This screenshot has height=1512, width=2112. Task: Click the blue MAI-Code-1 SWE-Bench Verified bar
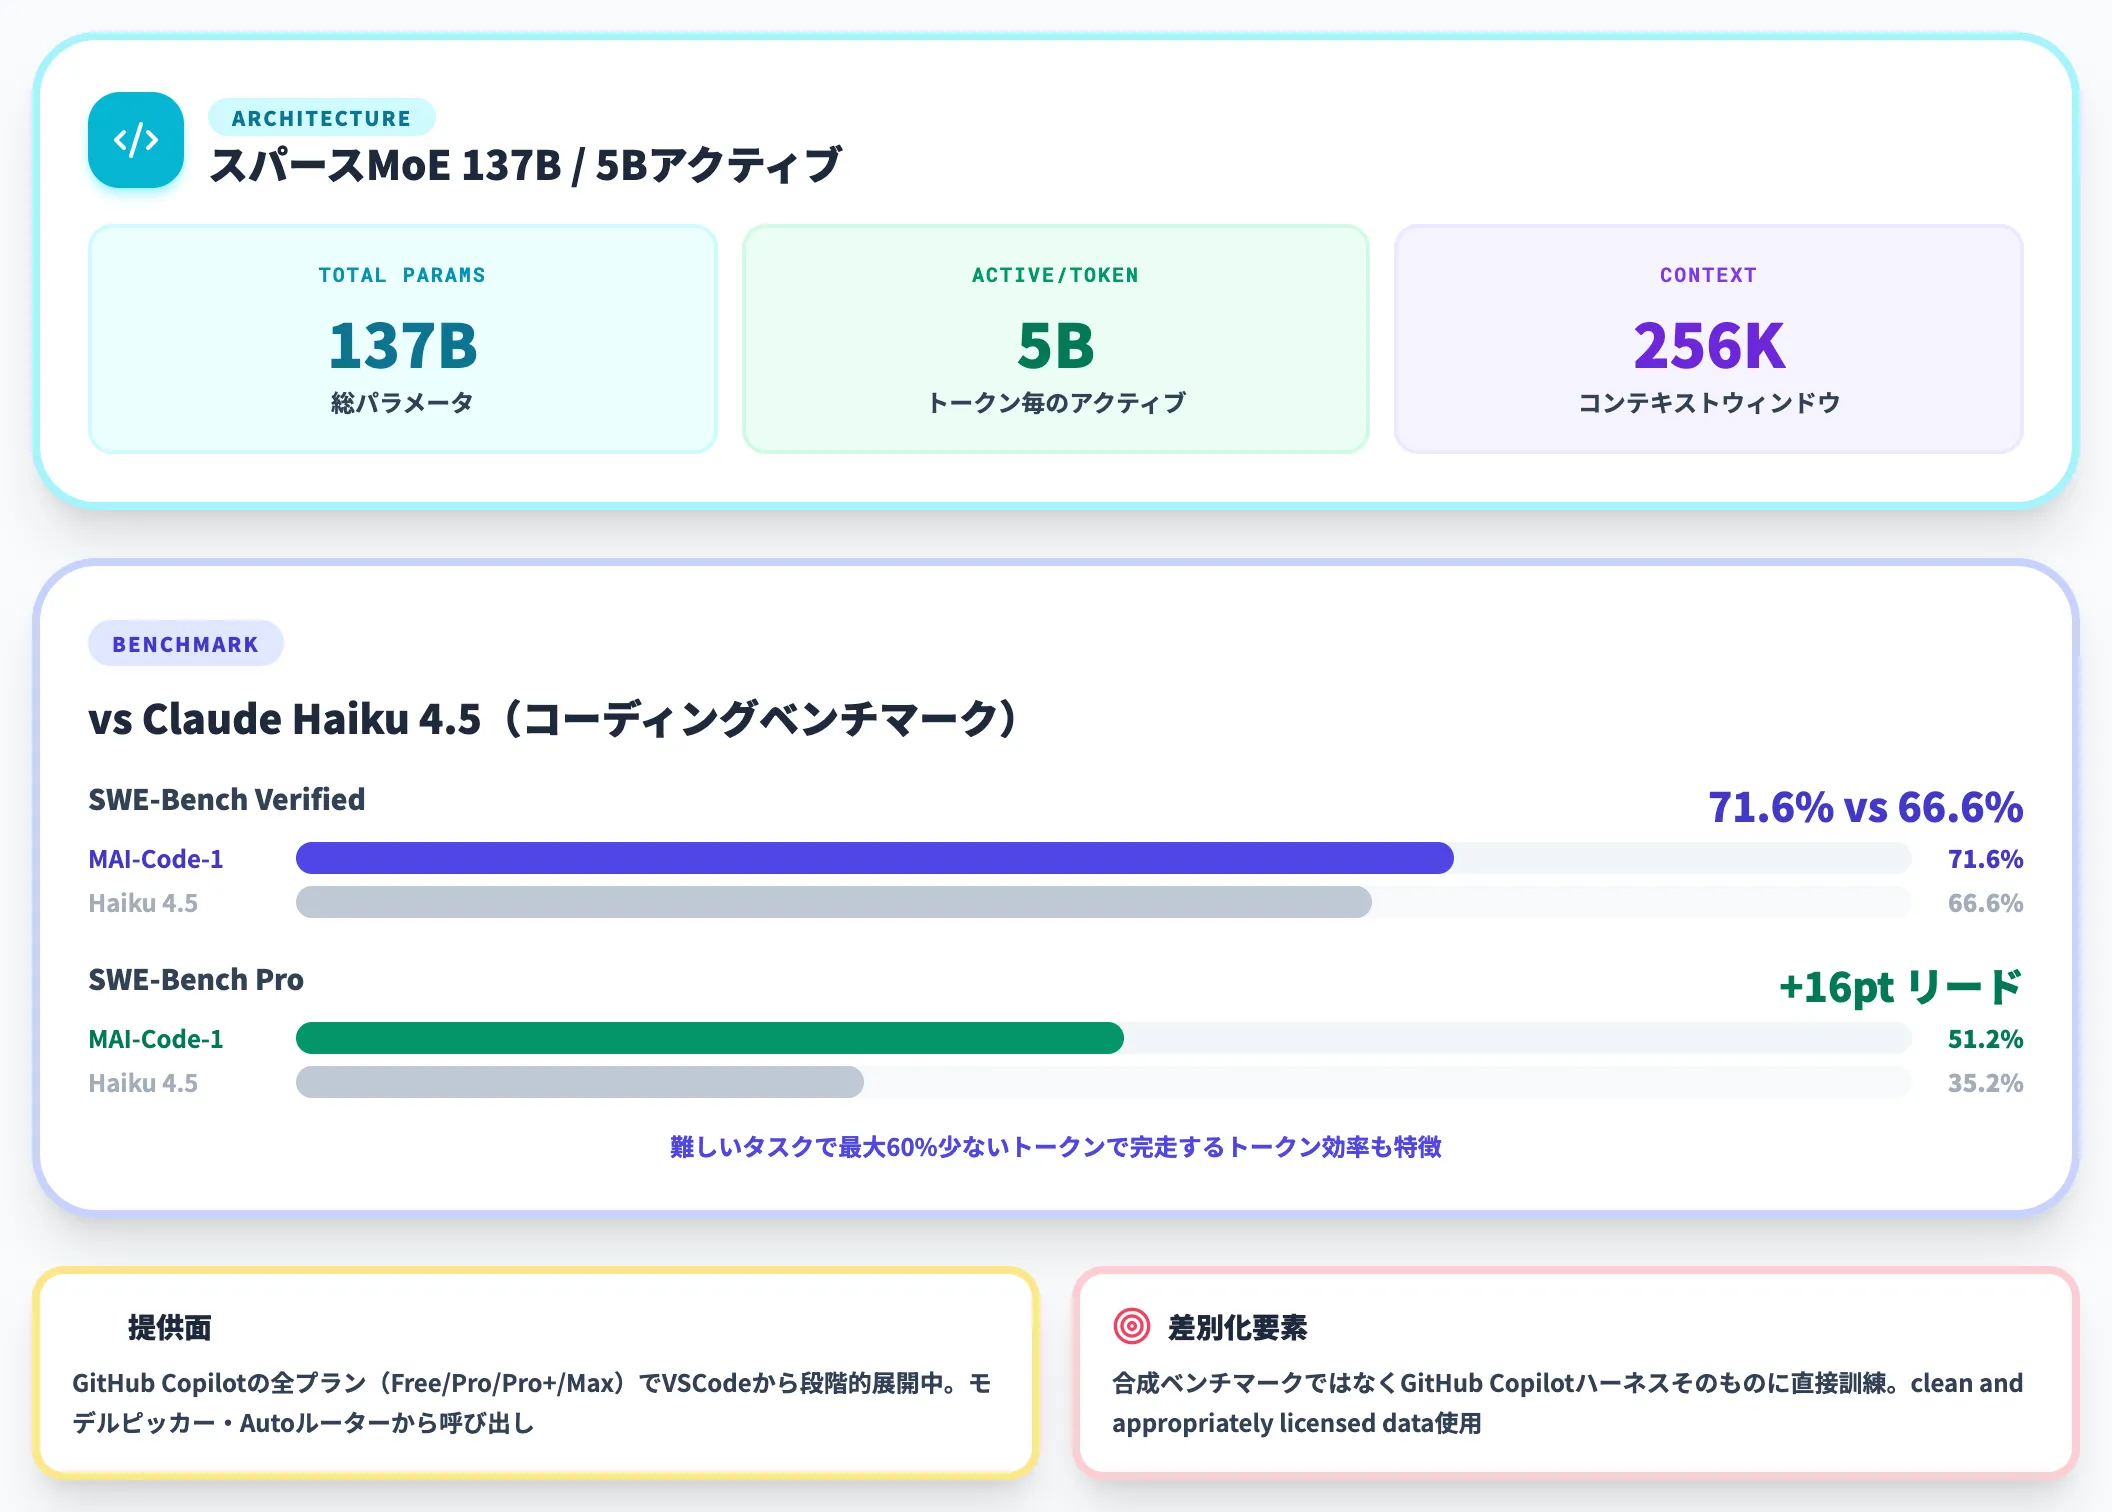[x=875, y=858]
